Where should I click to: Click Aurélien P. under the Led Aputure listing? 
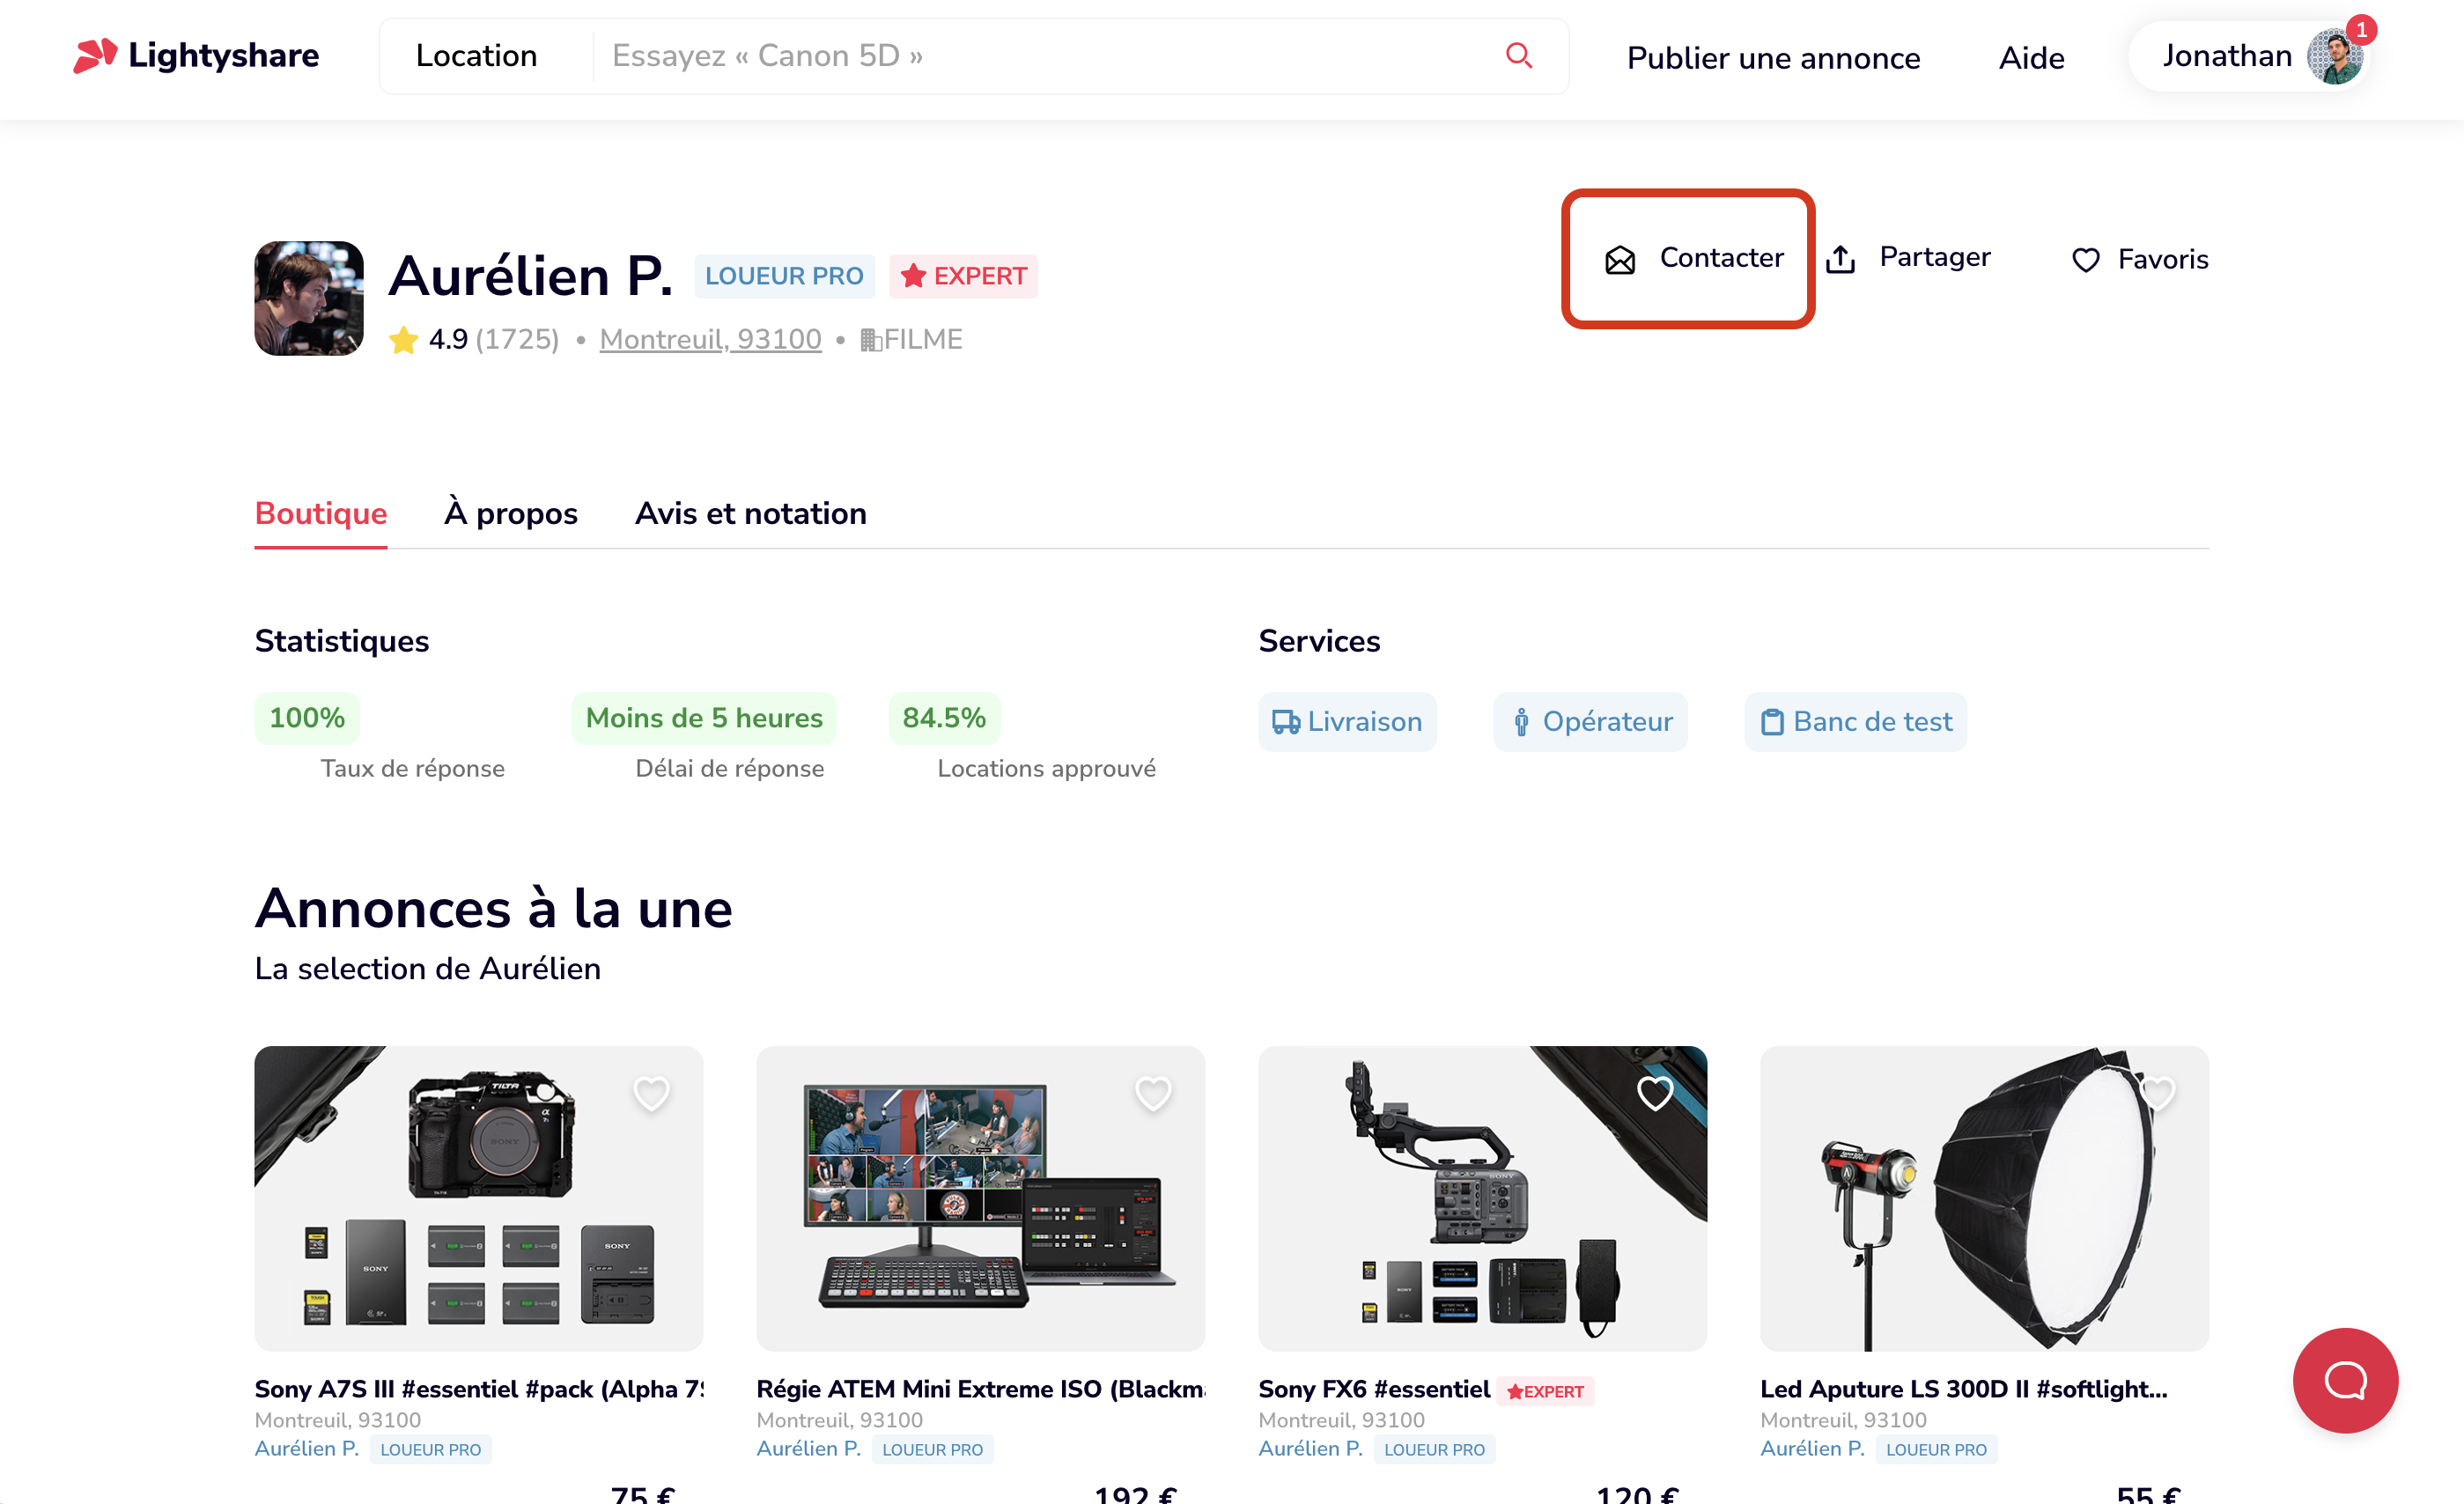point(1813,1450)
